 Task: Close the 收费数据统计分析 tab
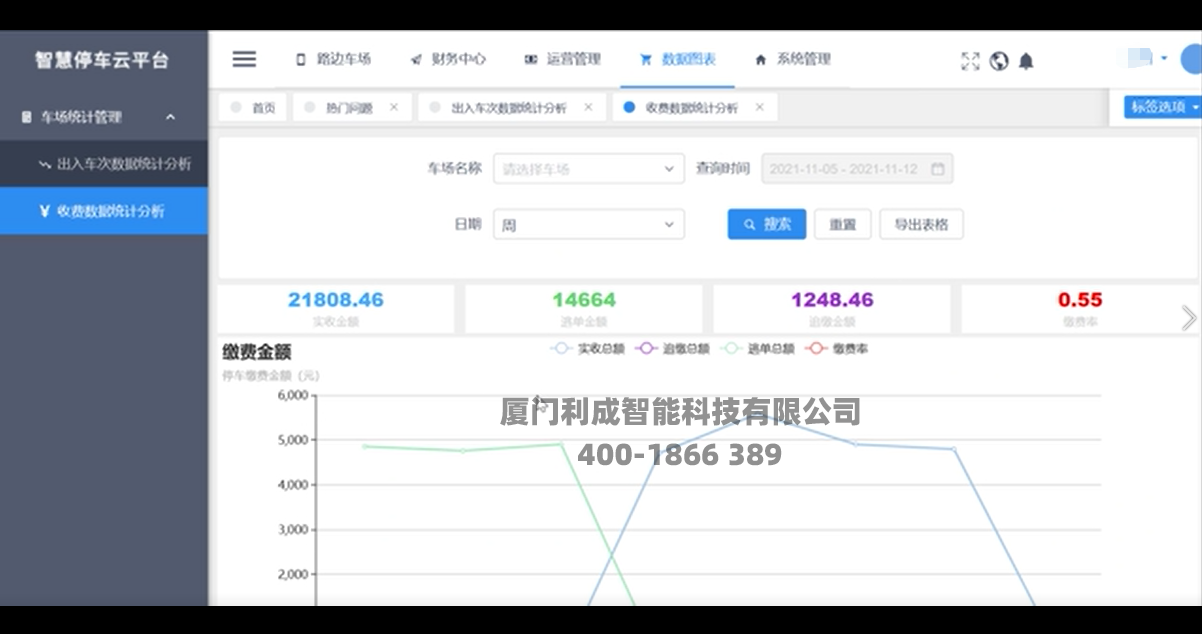tap(760, 107)
